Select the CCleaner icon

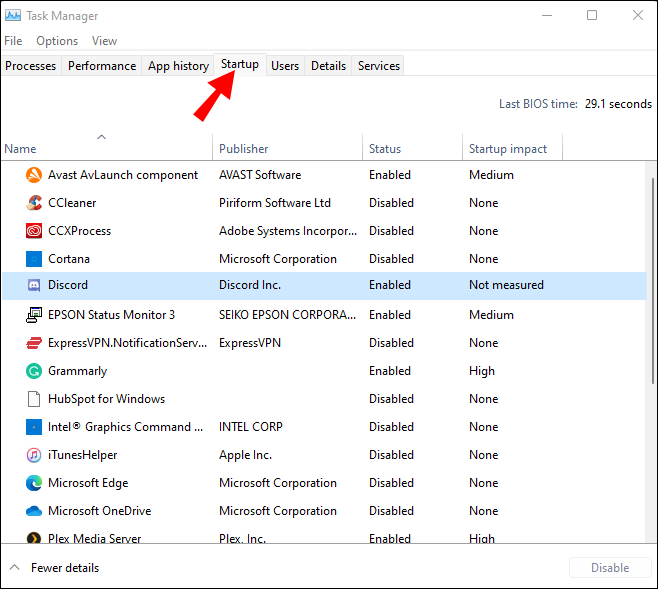(32, 203)
